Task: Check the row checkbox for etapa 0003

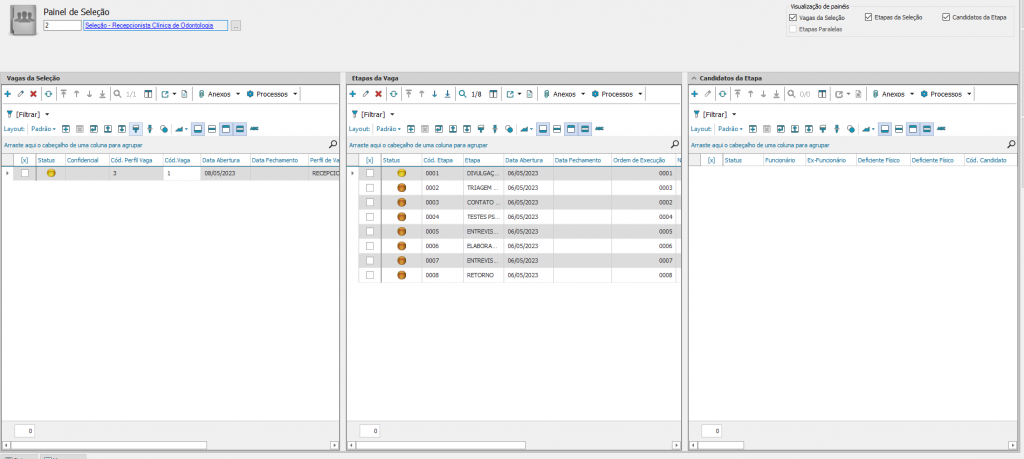Action: (370, 202)
